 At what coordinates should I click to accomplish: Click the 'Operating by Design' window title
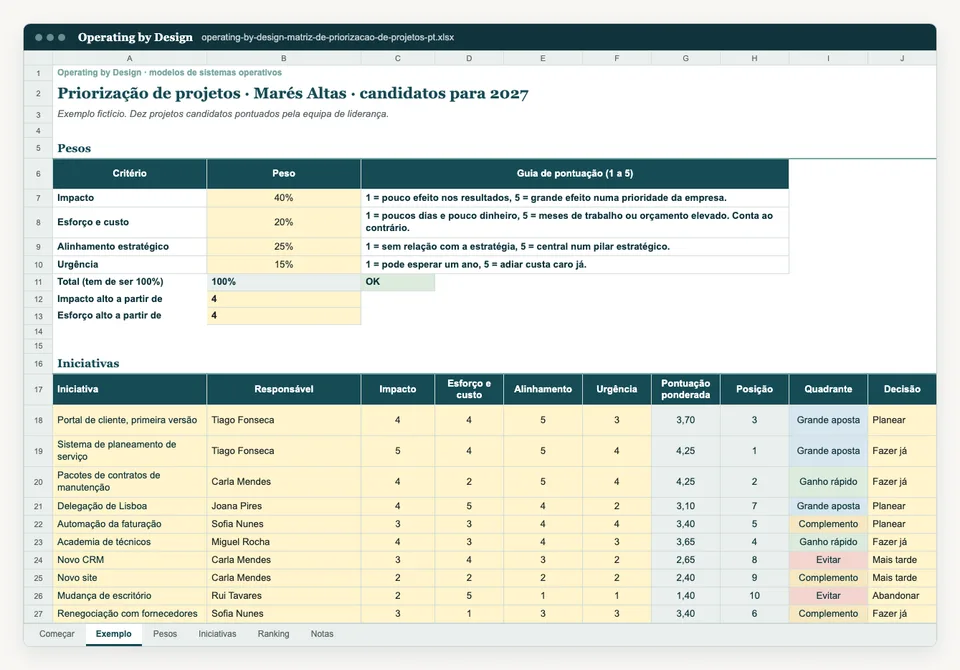pos(135,37)
